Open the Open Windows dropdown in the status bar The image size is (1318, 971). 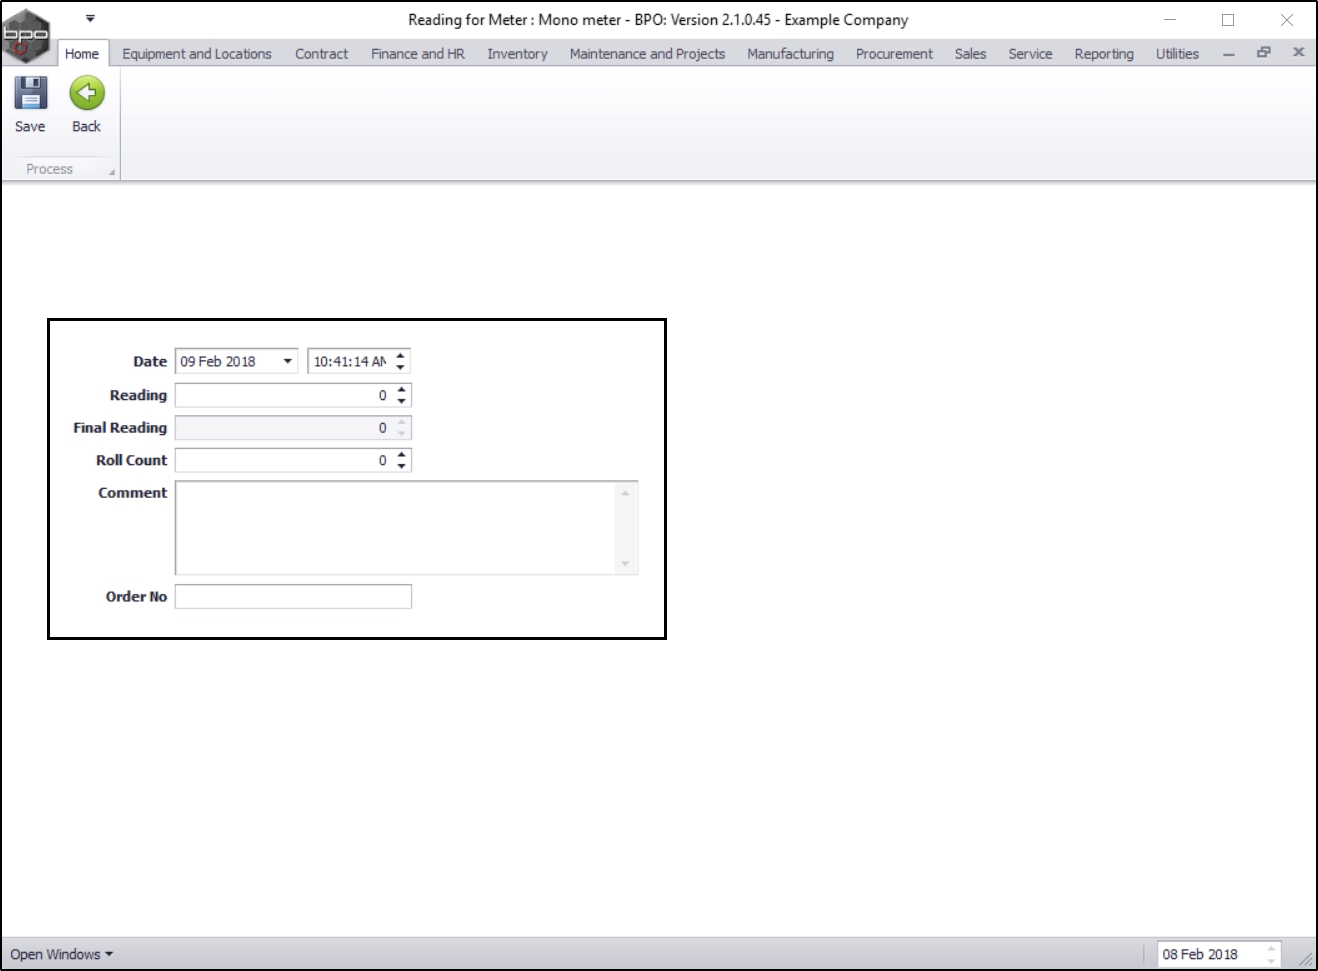tap(61, 954)
